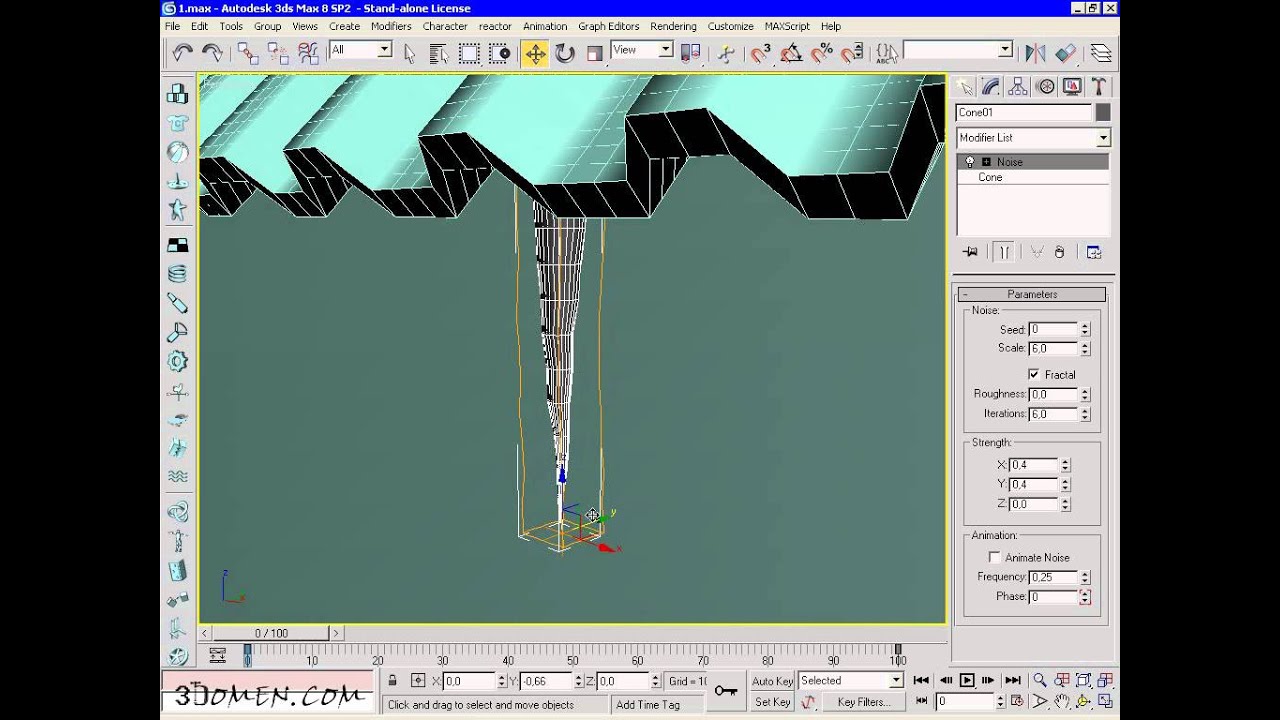
Task: Click the Seed spinner arrows
Action: point(1085,329)
